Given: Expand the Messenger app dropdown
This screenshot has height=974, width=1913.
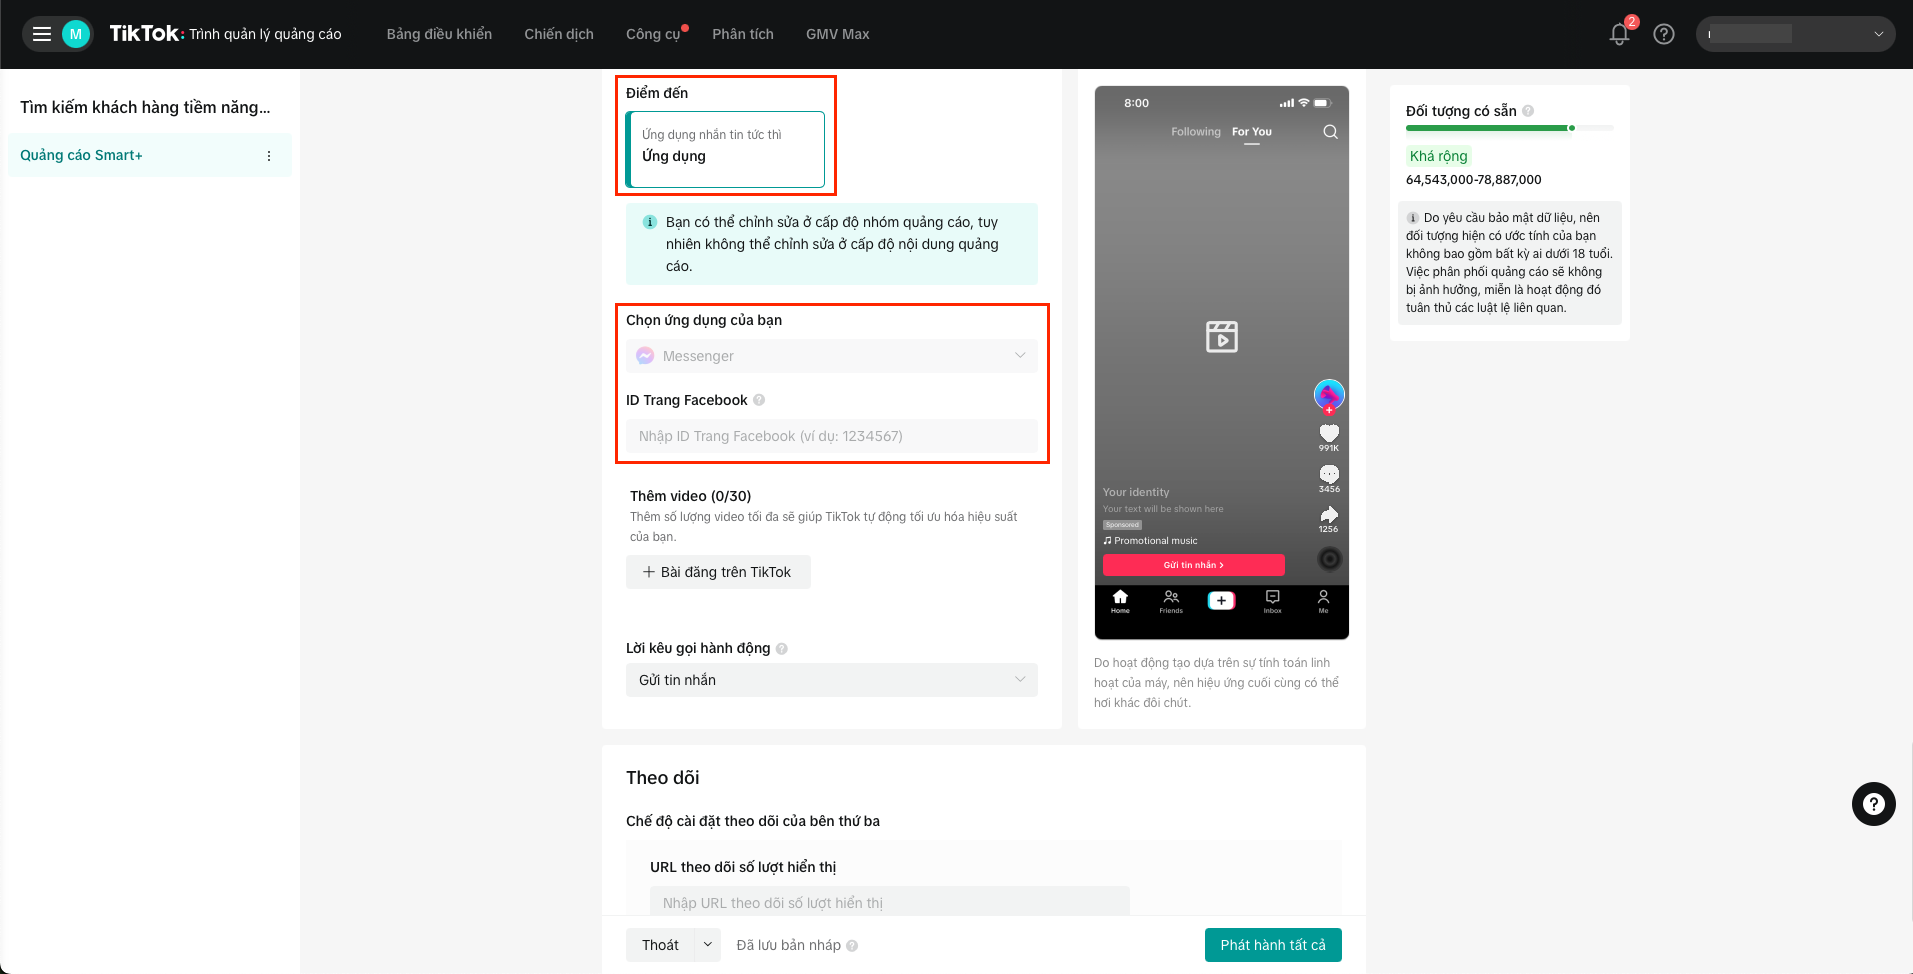Looking at the screenshot, I should [831, 356].
